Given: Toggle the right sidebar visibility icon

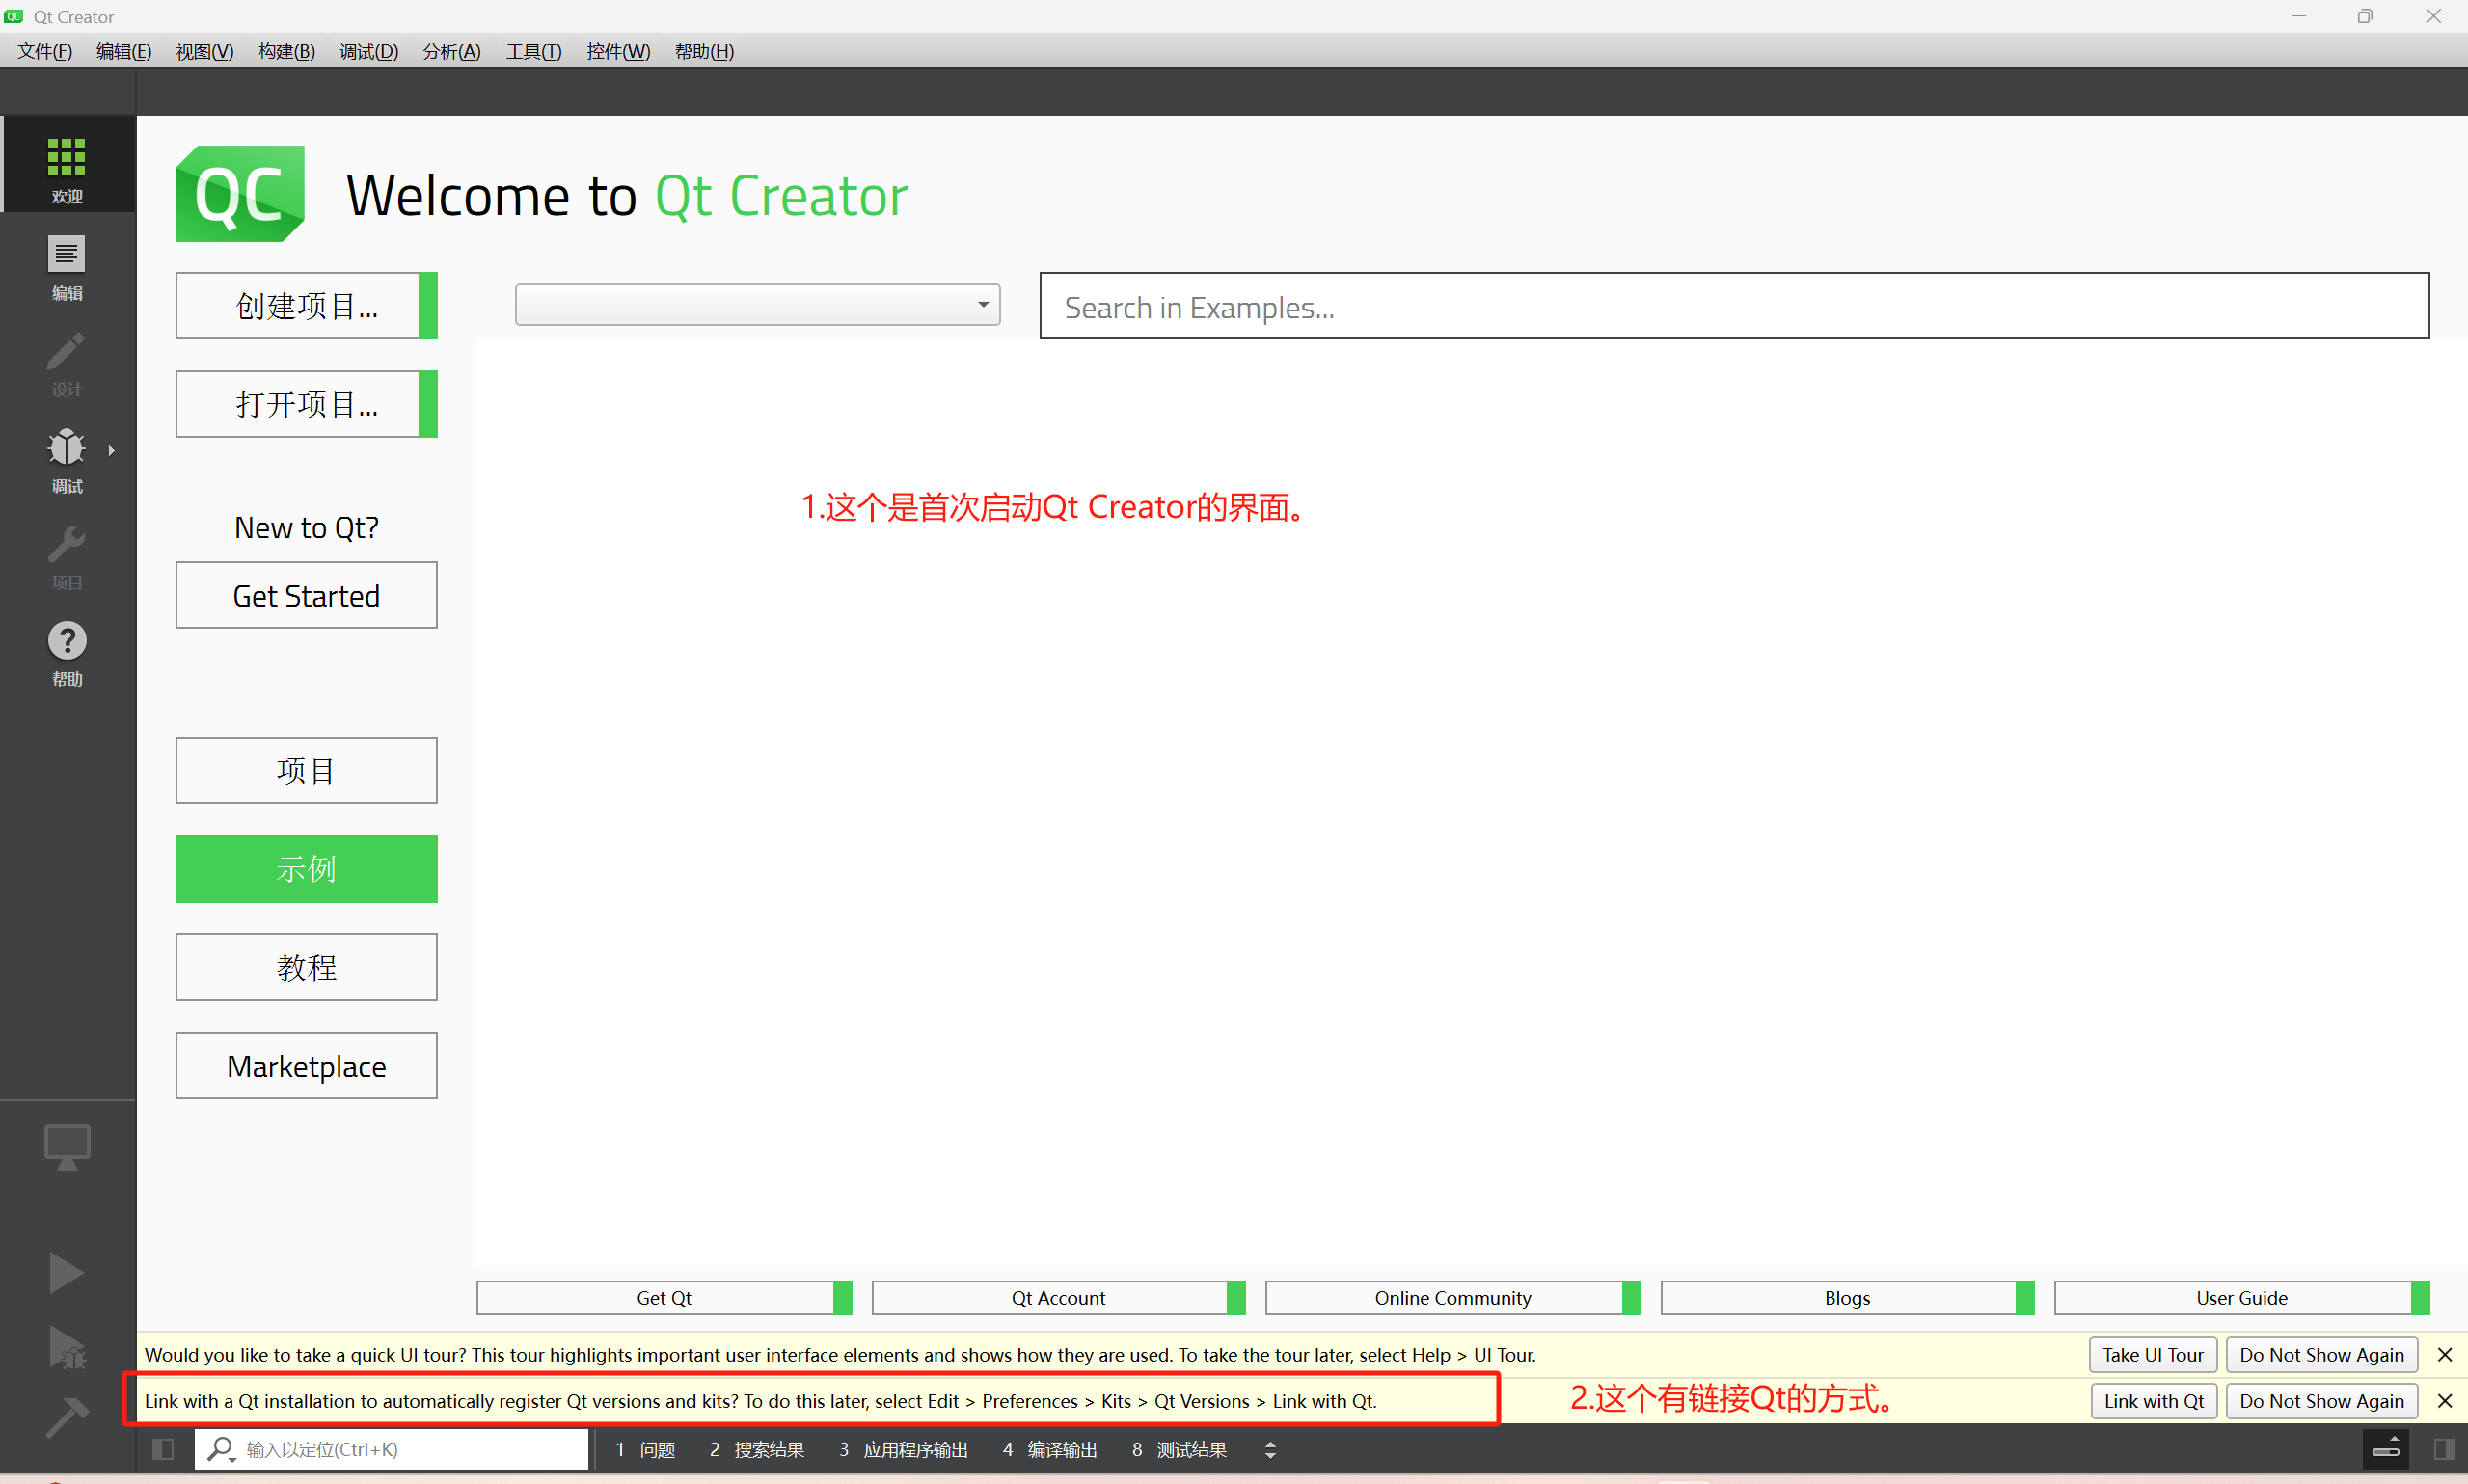Looking at the screenshot, I should [2444, 1448].
